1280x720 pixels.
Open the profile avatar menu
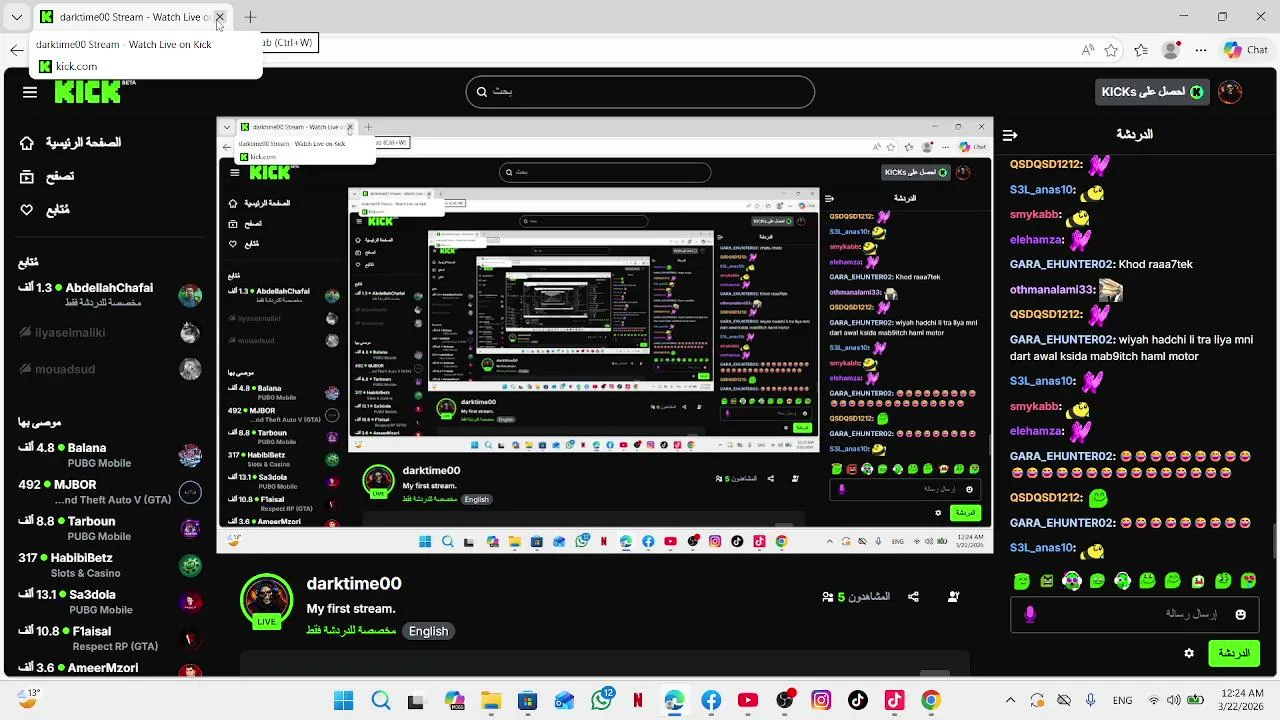tap(1230, 92)
